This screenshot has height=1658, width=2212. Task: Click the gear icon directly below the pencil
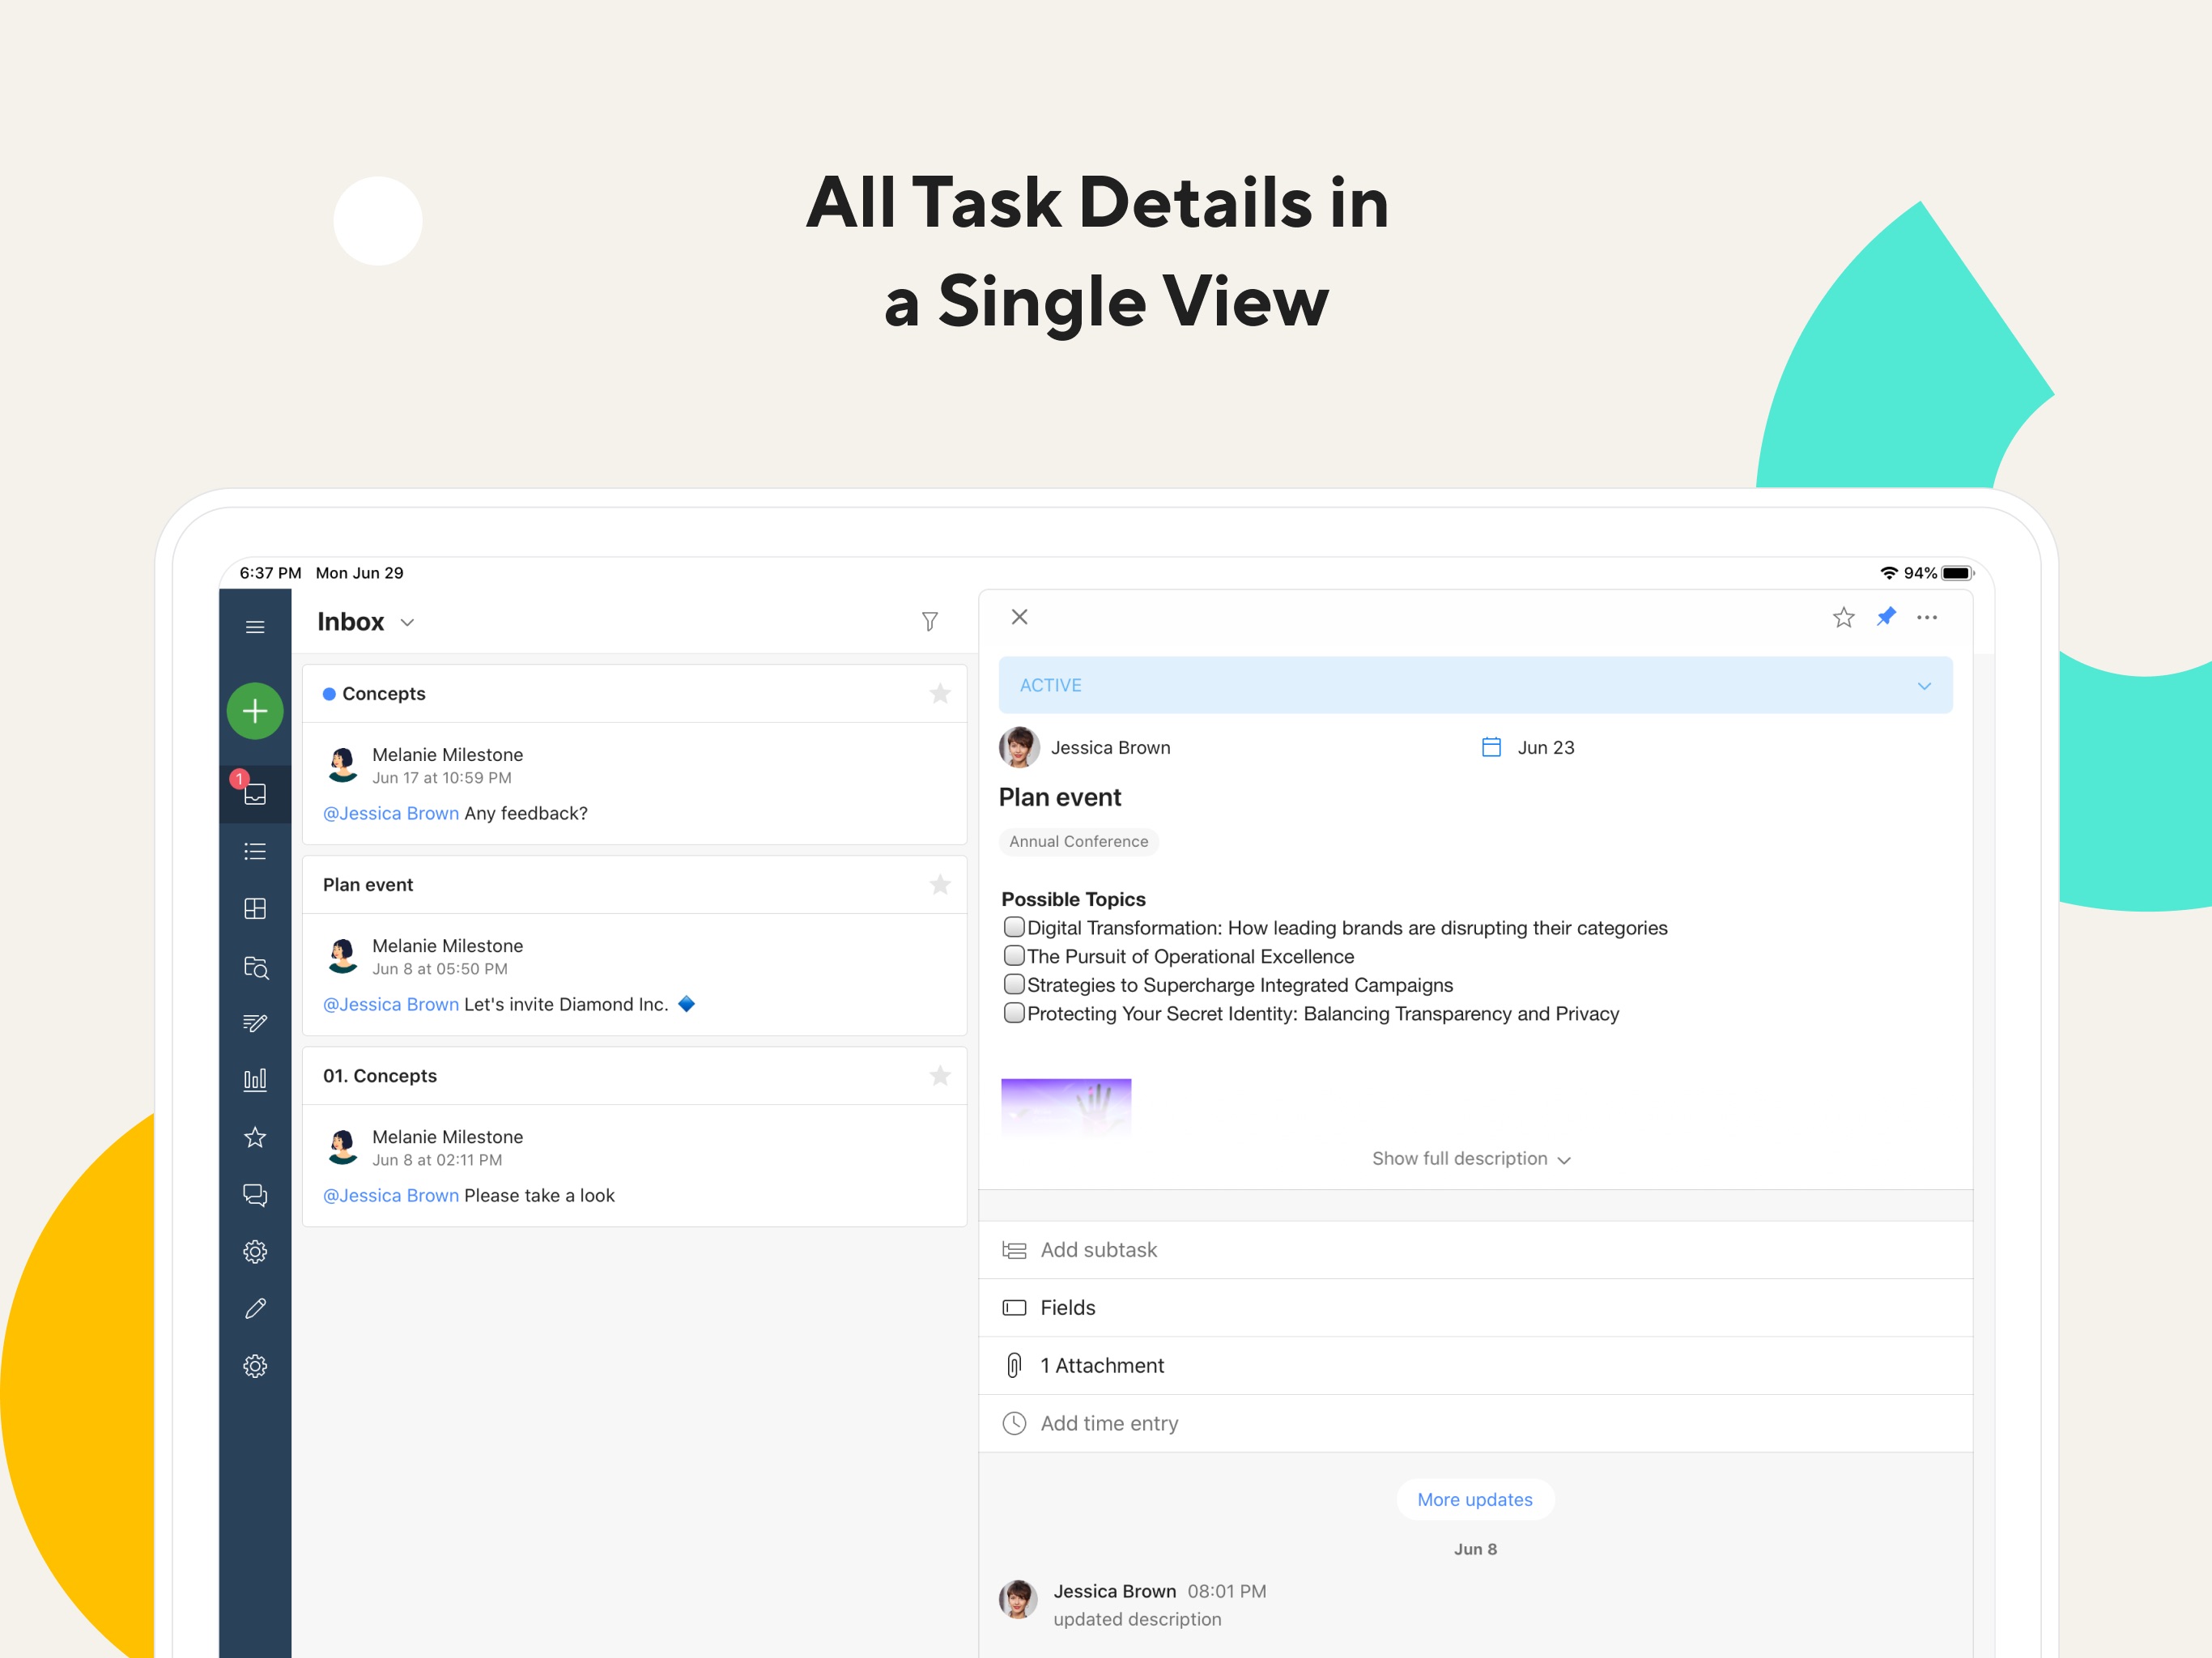[255, 1366]
